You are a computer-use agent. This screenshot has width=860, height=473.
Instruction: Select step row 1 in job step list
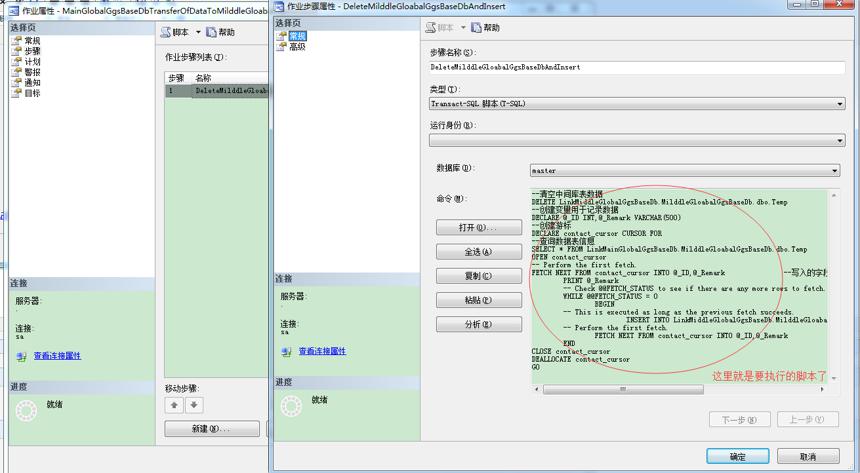(x=217, y=91)
